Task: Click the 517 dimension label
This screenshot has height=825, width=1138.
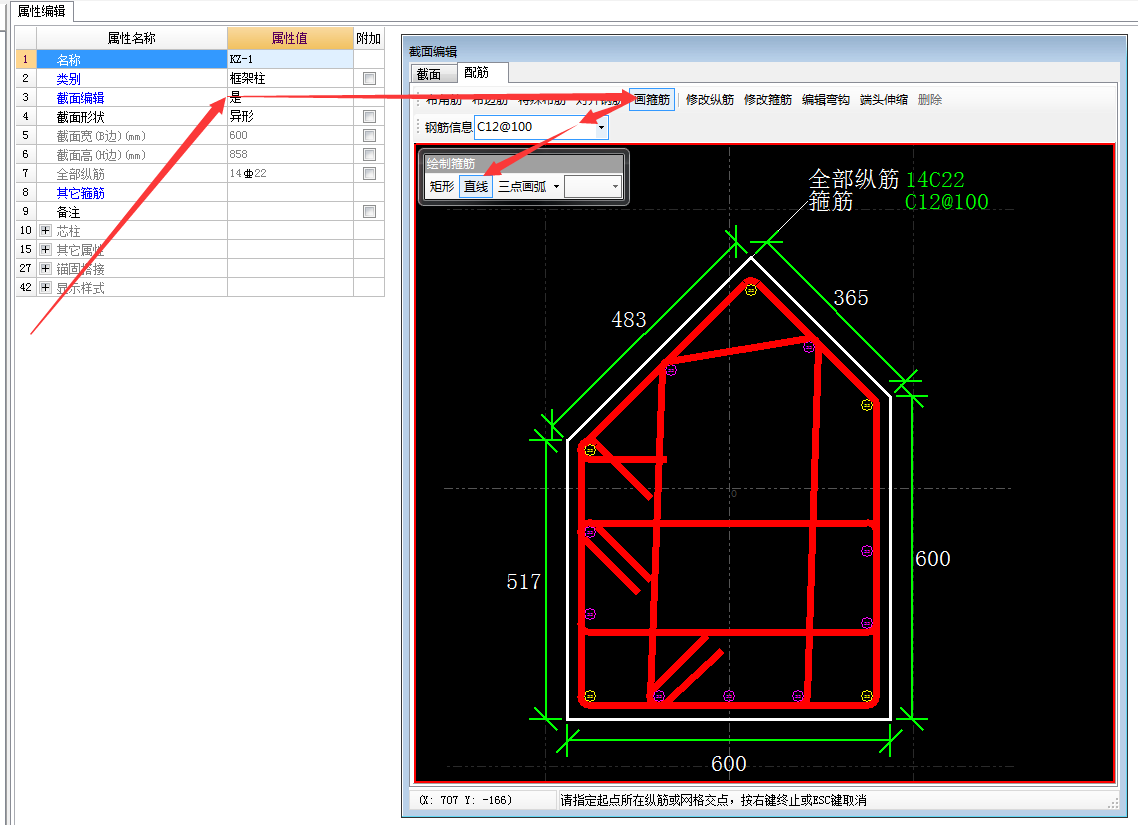Action: pos(523,581)
